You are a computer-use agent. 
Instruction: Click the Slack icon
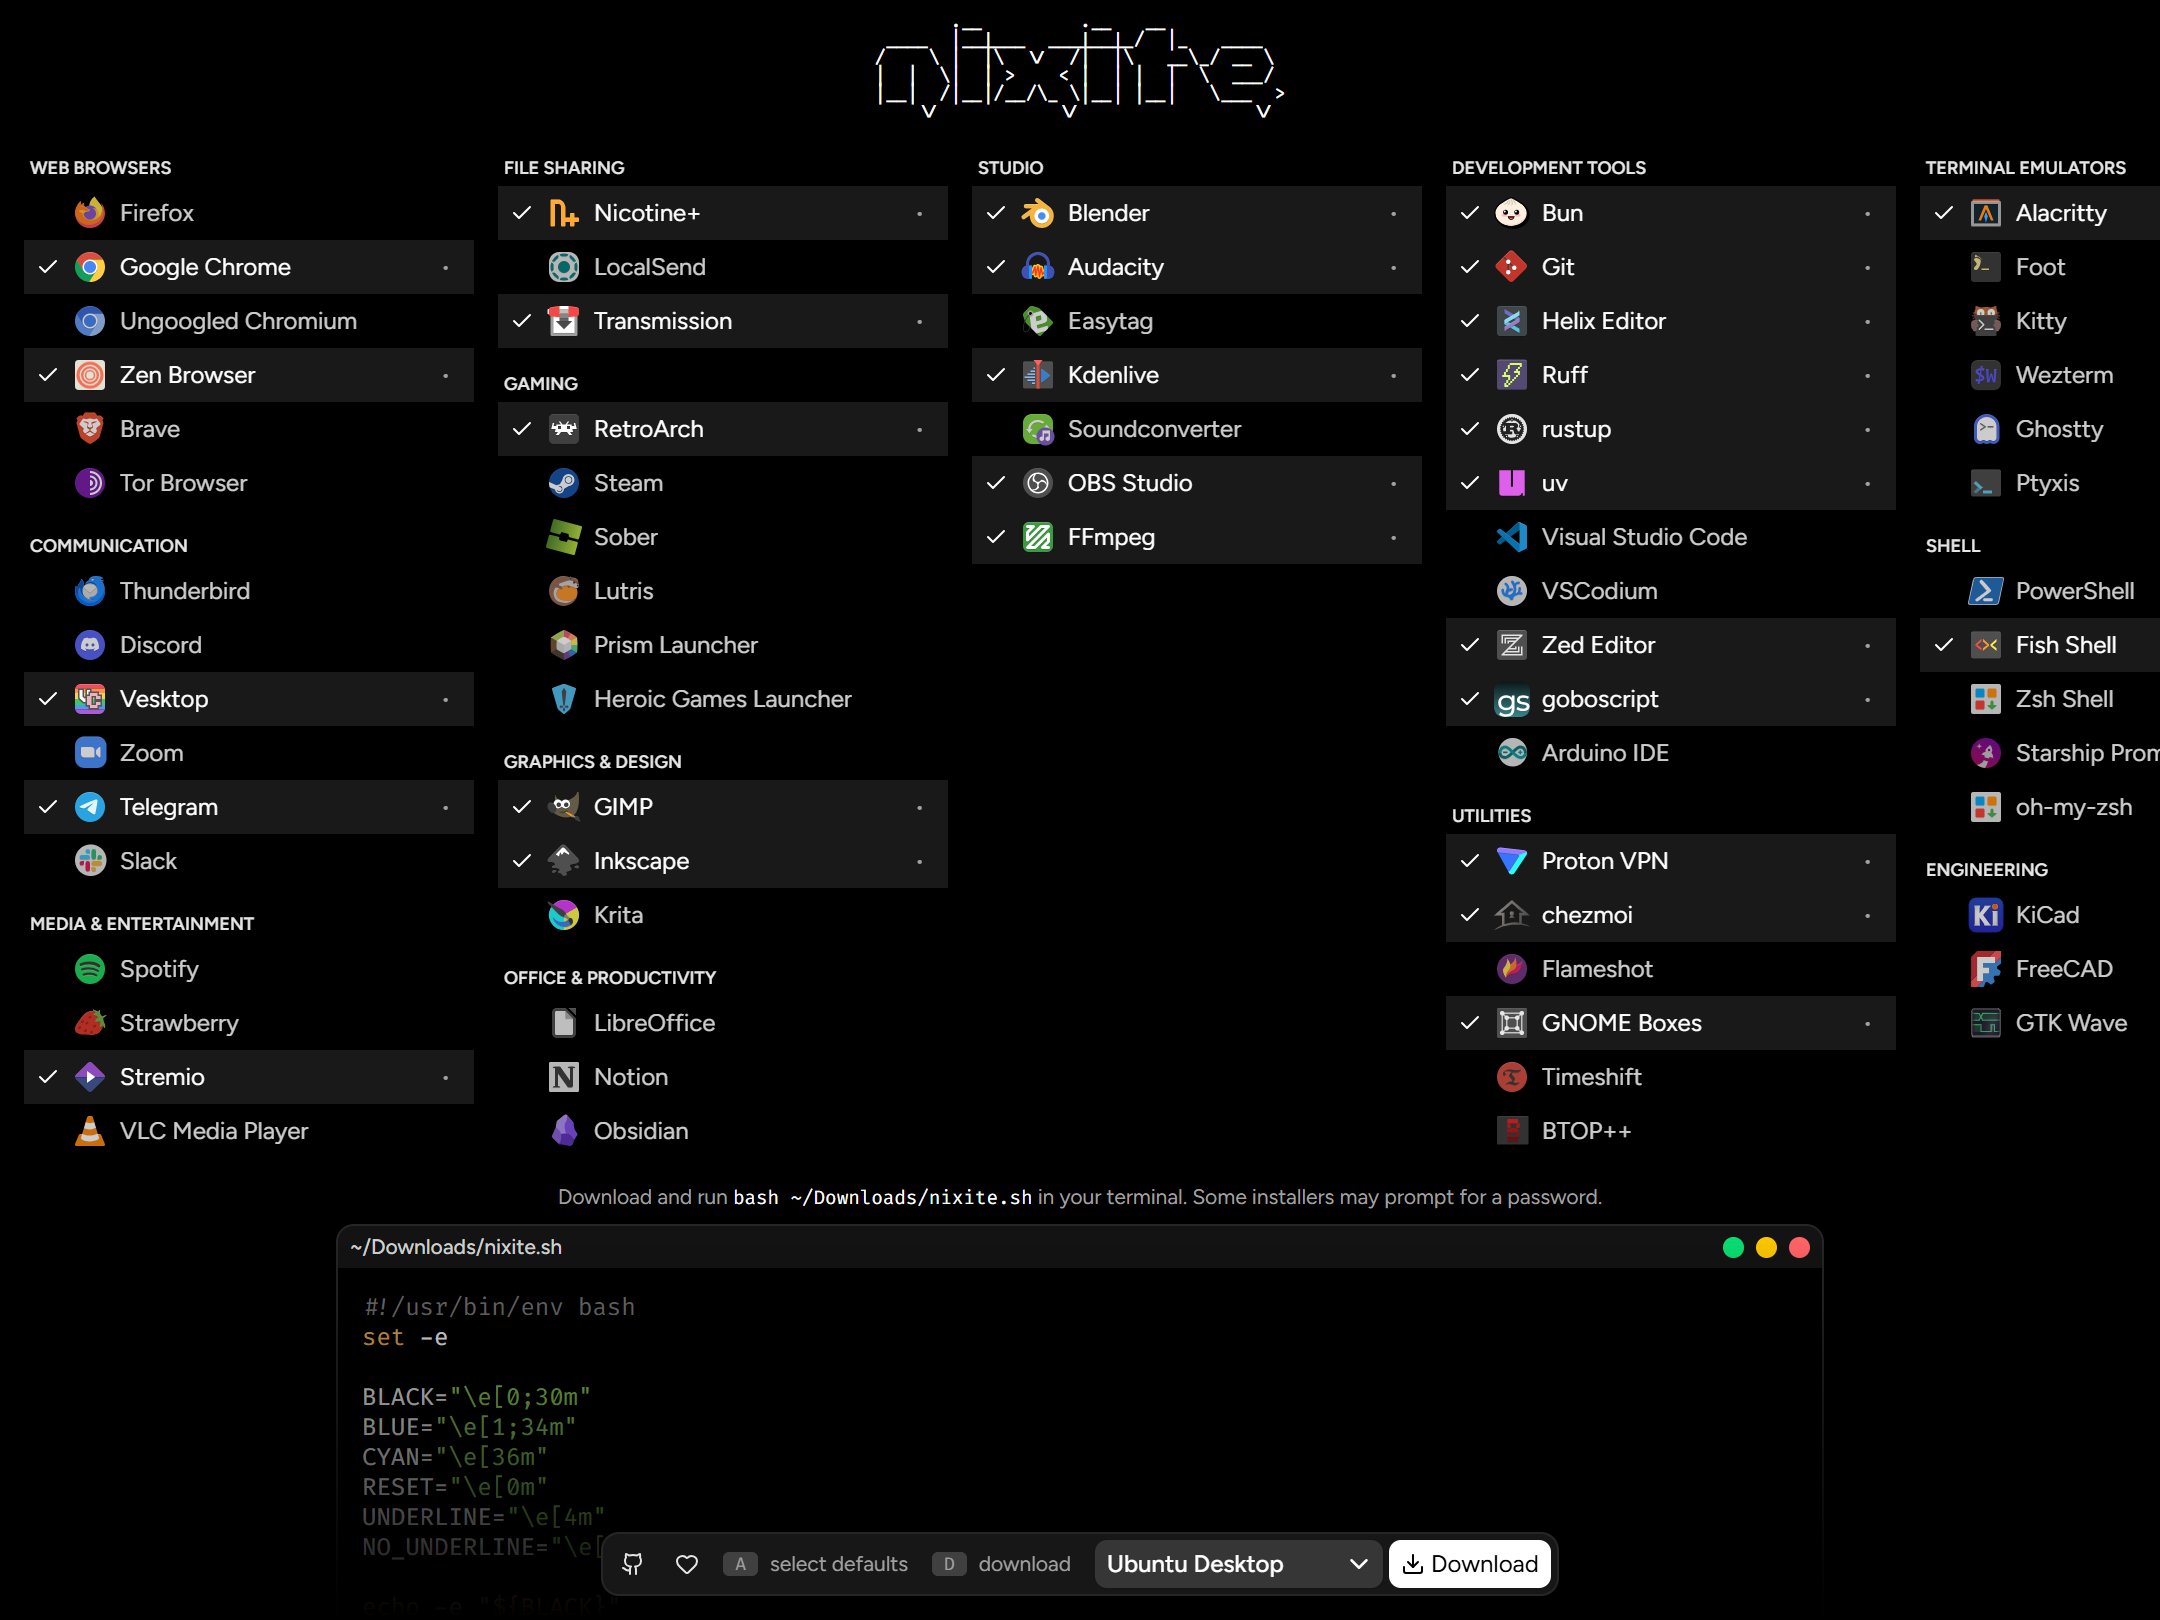90,861
